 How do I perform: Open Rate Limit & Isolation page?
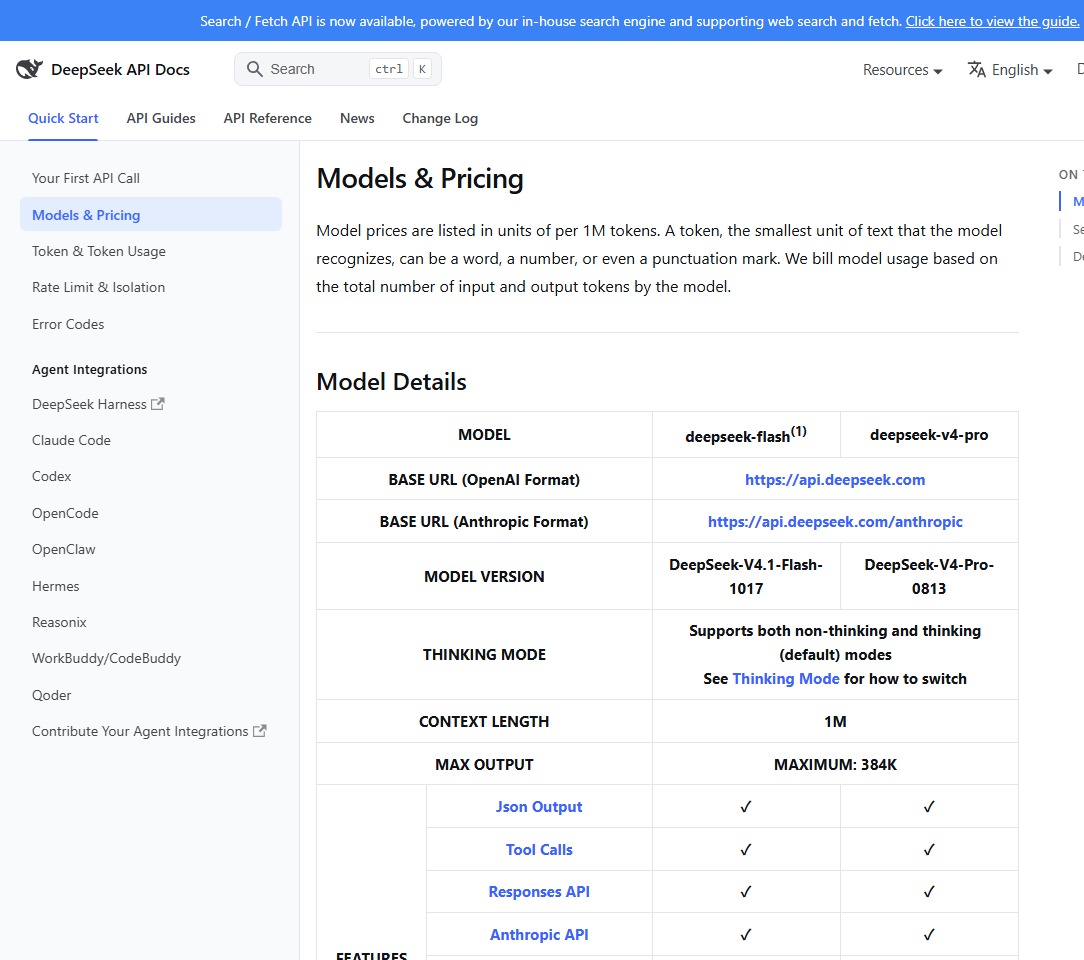(98, 288)
